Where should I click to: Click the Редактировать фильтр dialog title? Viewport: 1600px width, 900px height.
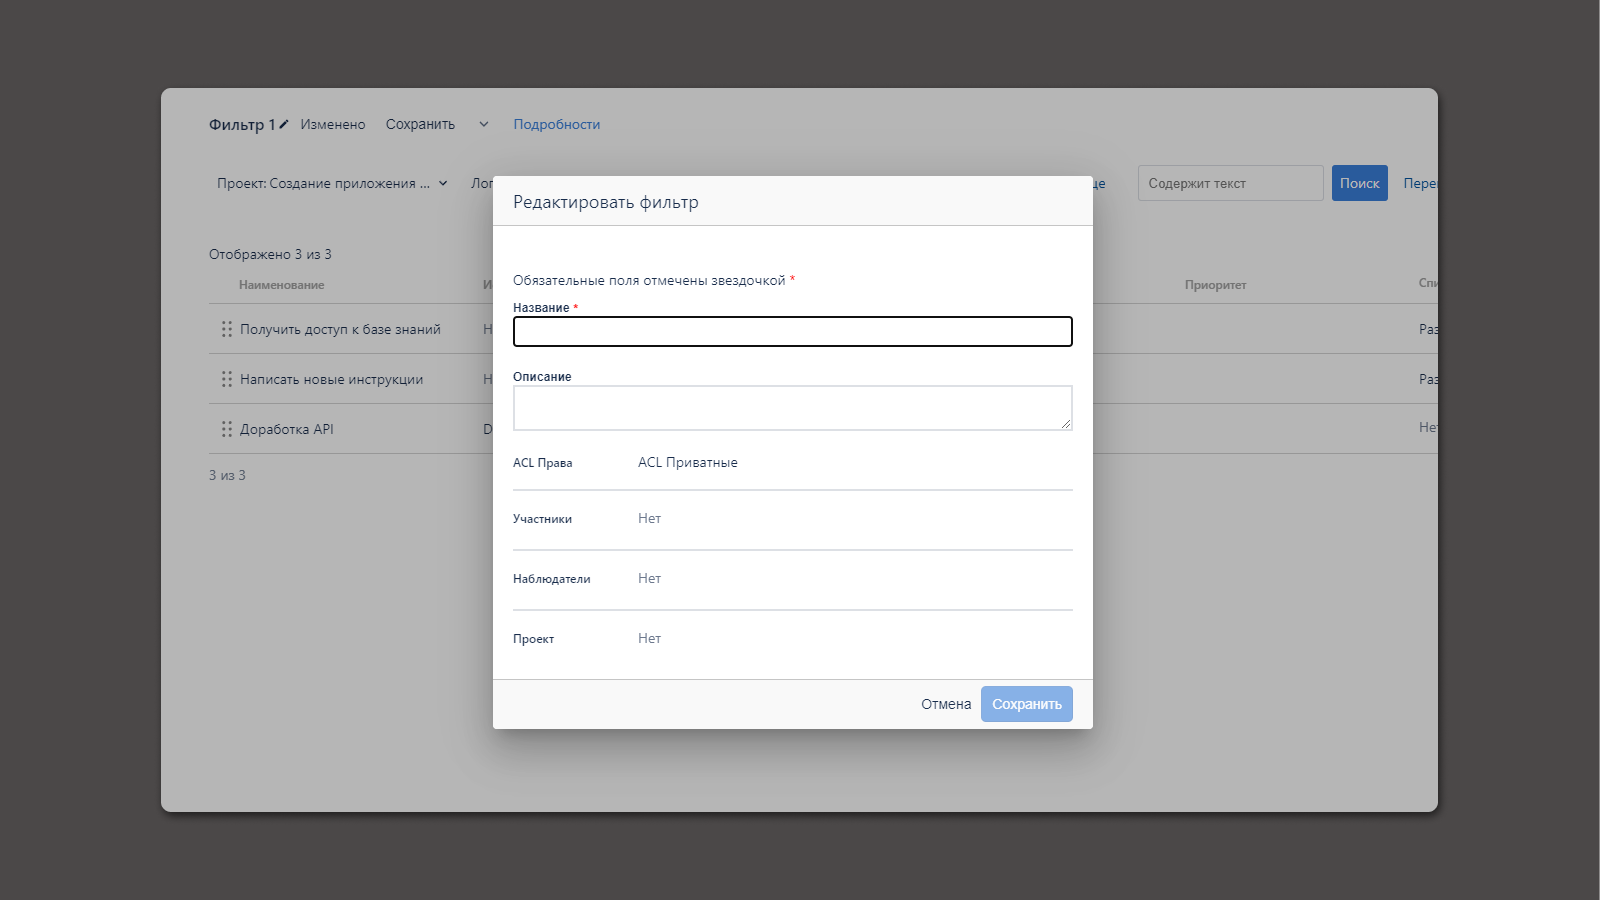coord(606,202)
